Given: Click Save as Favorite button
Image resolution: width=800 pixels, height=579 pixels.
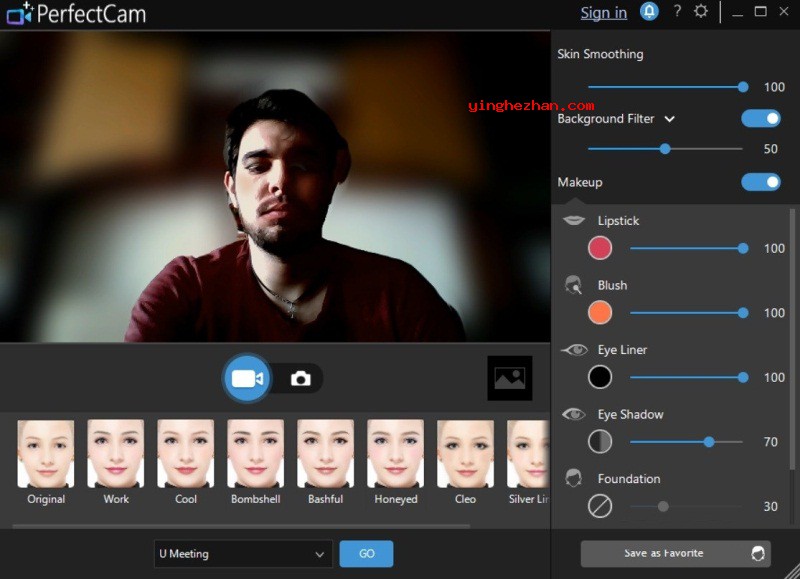Looking at the screenshot, I should click(x=676, y=553).
